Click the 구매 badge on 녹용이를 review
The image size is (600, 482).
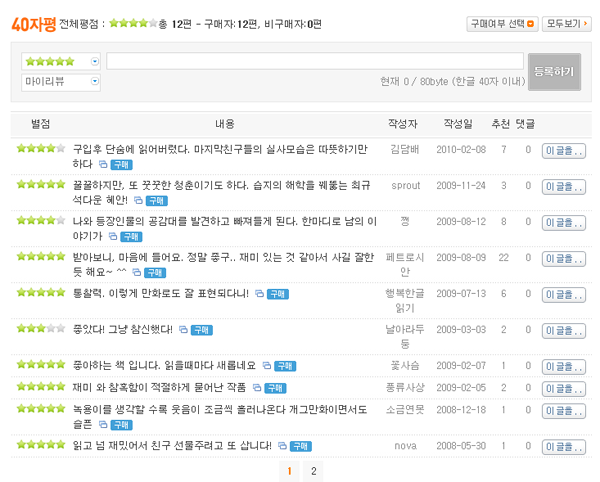coord(122,425)
